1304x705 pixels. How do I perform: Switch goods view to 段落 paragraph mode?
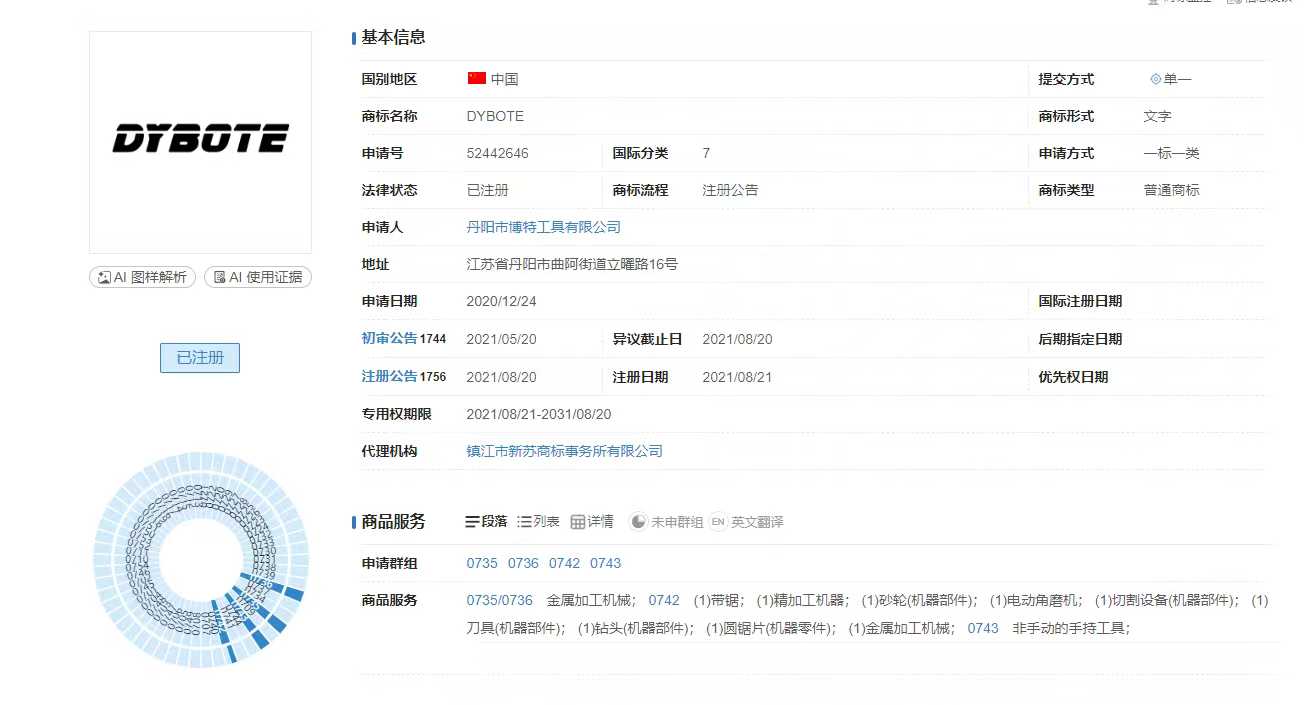click(487, 522)
